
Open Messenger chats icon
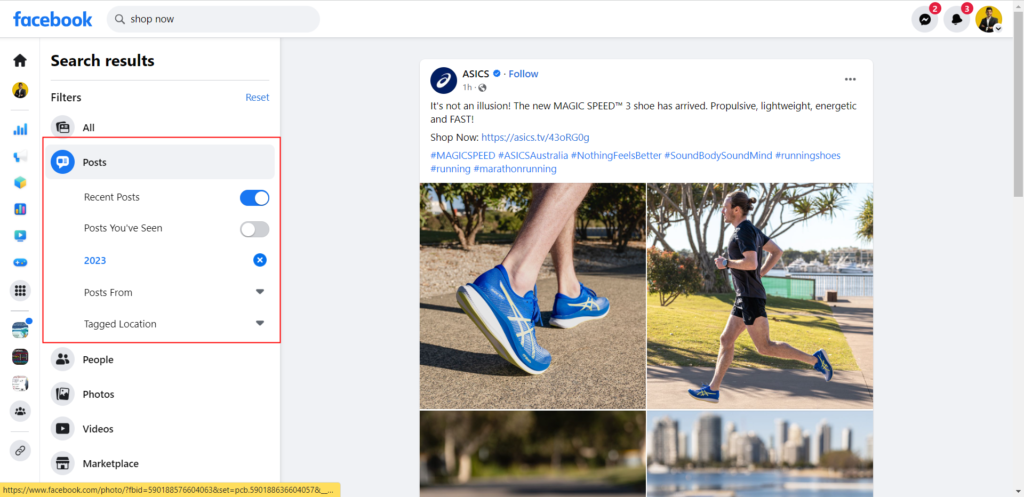point(925,20)
